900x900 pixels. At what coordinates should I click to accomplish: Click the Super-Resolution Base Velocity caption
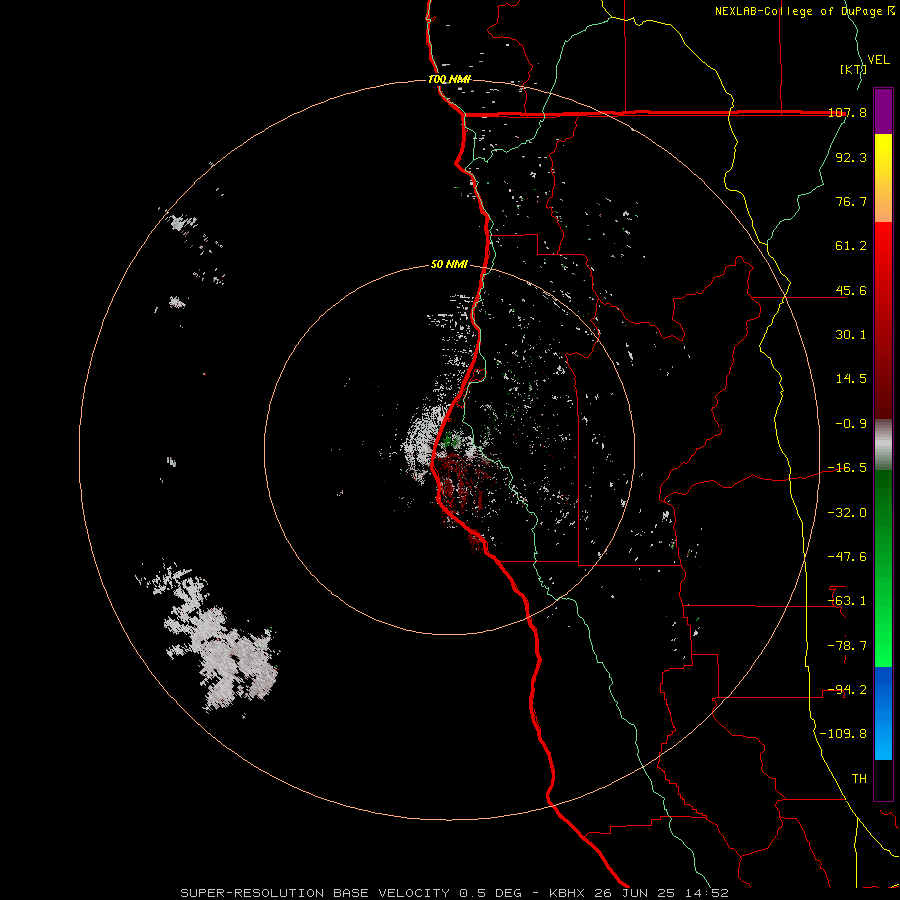pos(454,893)
